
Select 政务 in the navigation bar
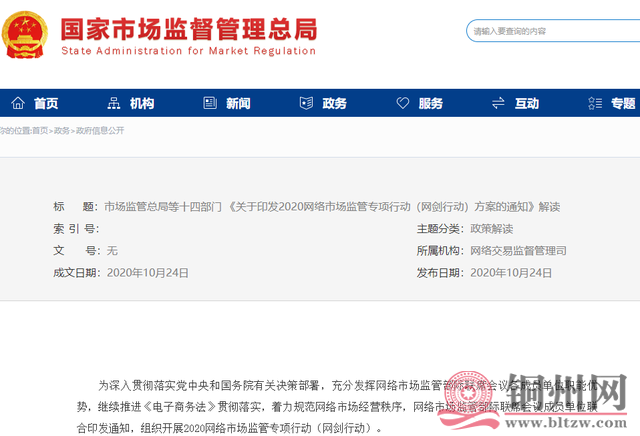click(x=334, y=103)
